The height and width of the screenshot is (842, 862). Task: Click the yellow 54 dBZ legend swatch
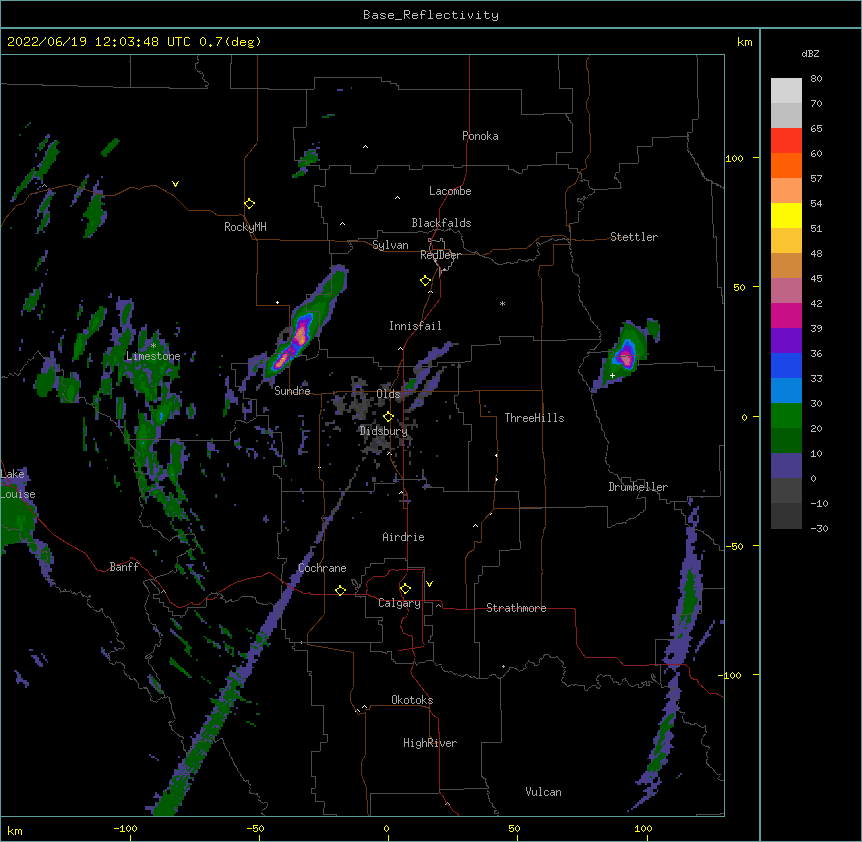tap(786, 215)
